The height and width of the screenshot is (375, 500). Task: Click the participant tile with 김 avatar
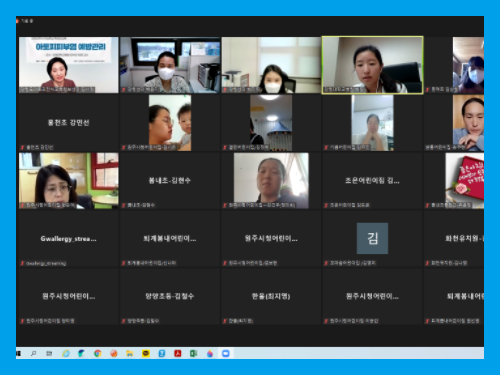click(x=372, y=239)
